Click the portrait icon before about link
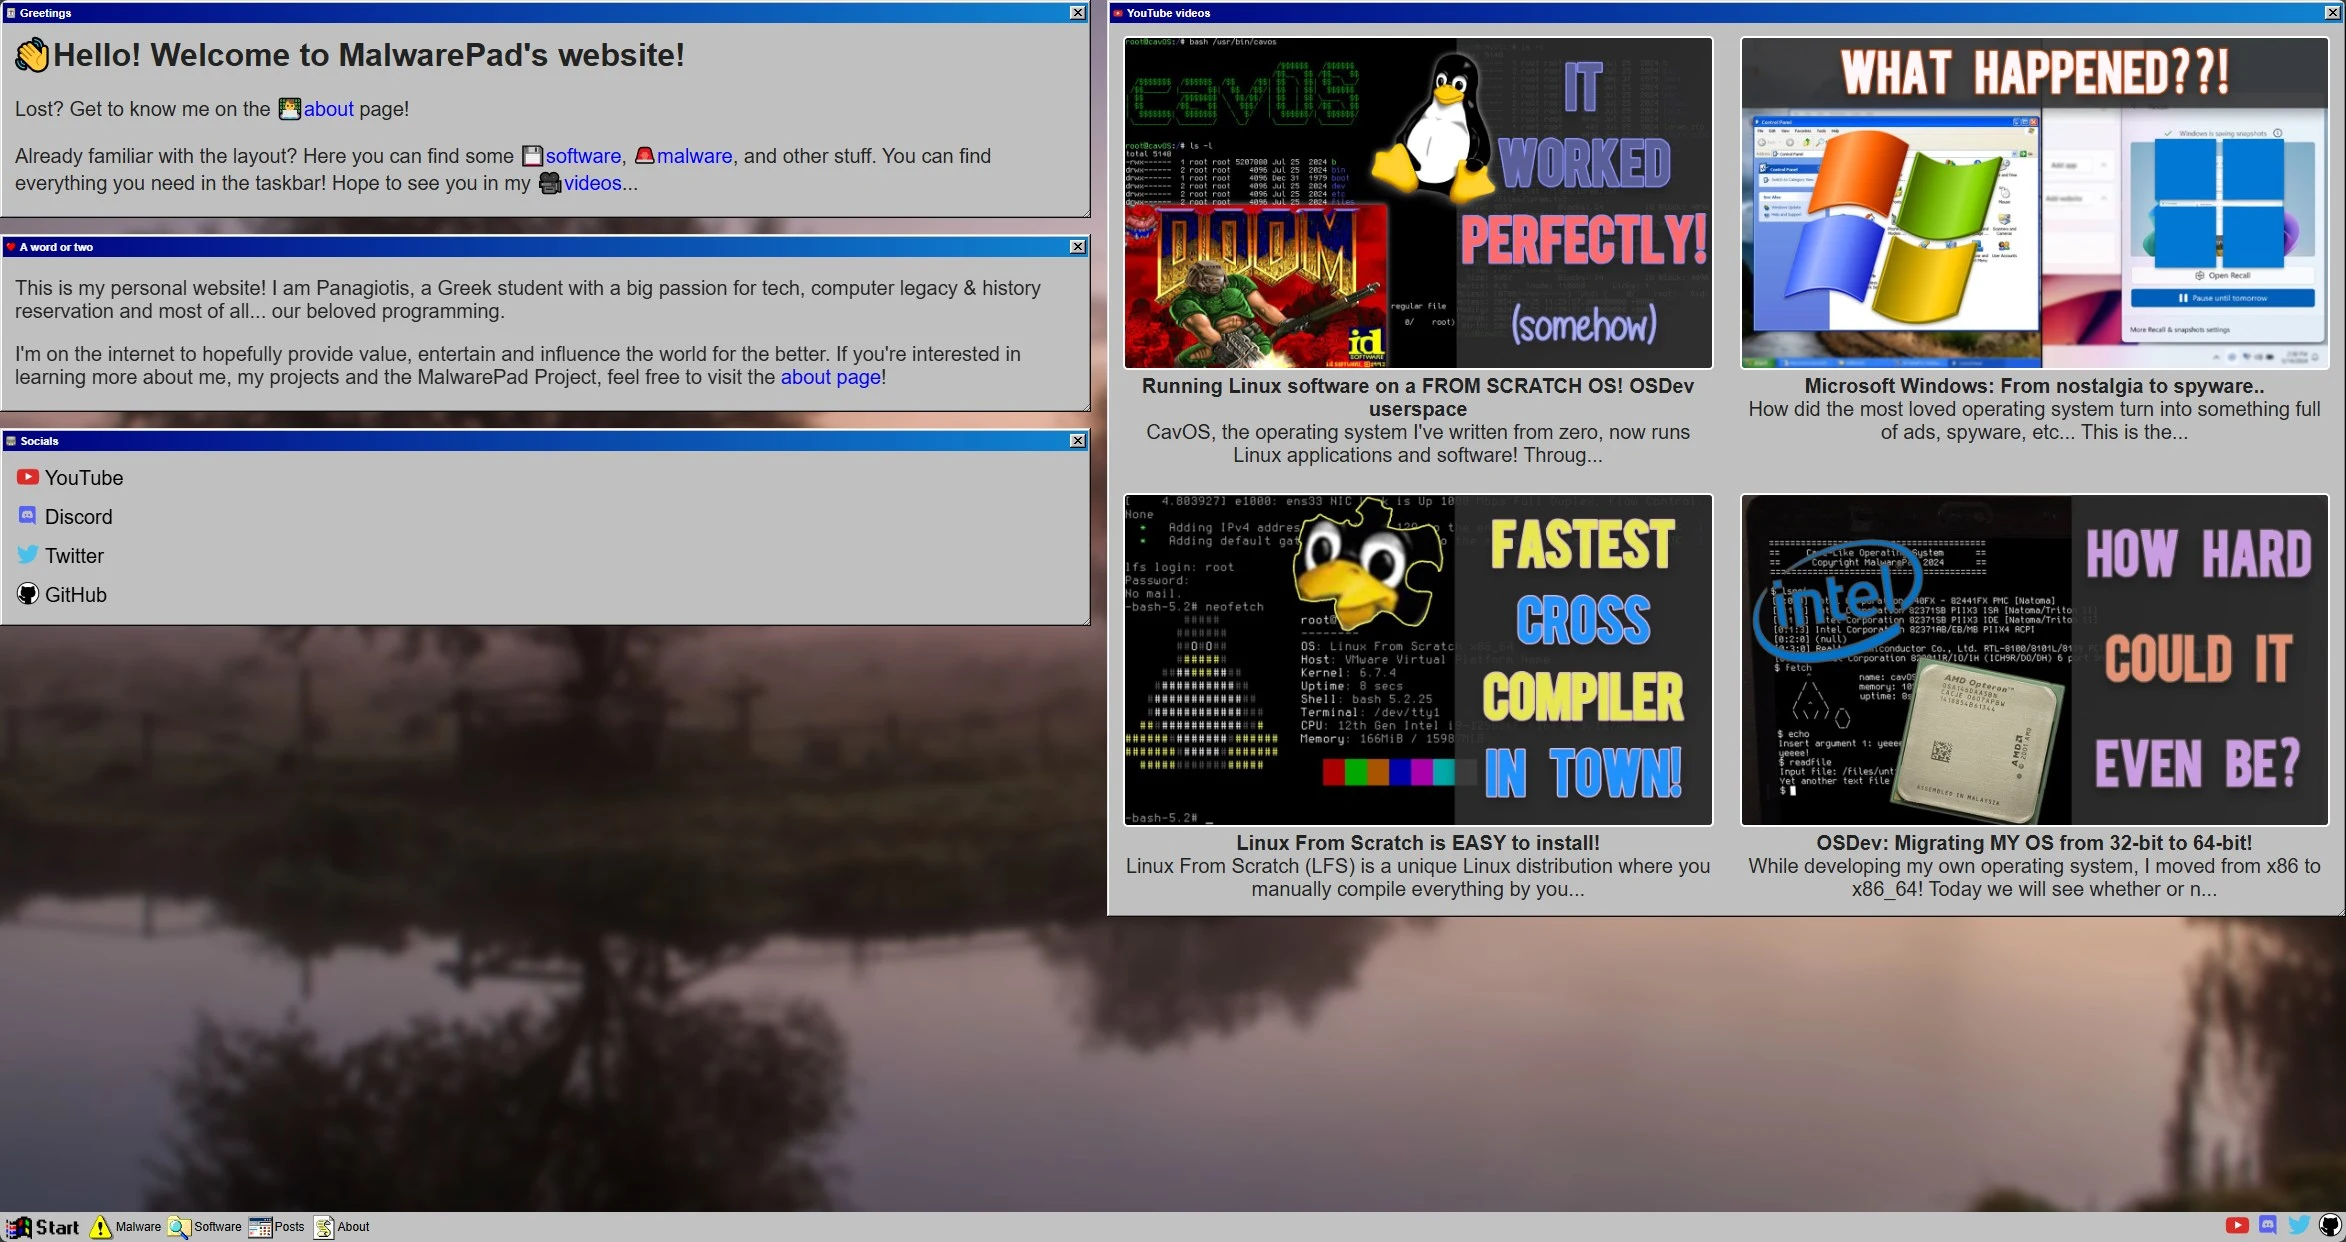This screenshot has height=1242, width=2346. coord(290,109)
